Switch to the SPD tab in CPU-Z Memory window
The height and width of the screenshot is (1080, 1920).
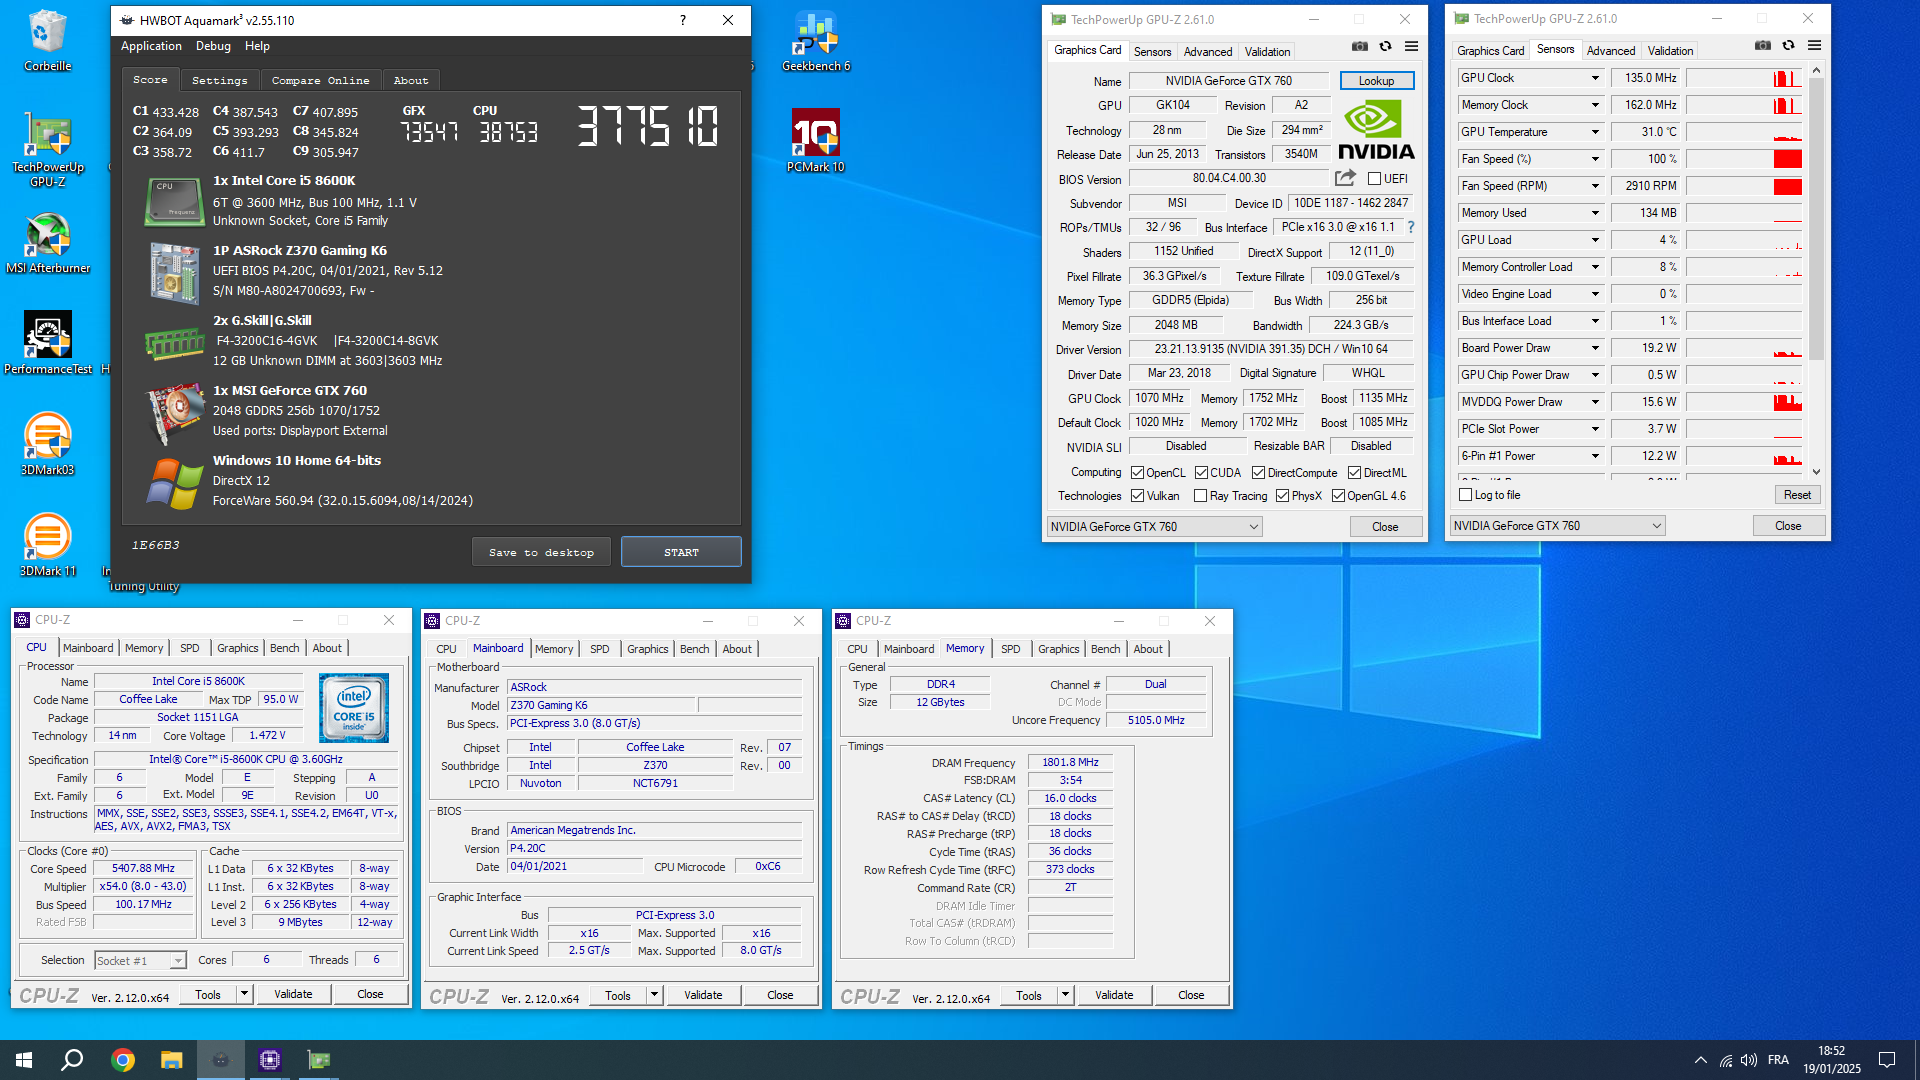(x=1011, y=649)
